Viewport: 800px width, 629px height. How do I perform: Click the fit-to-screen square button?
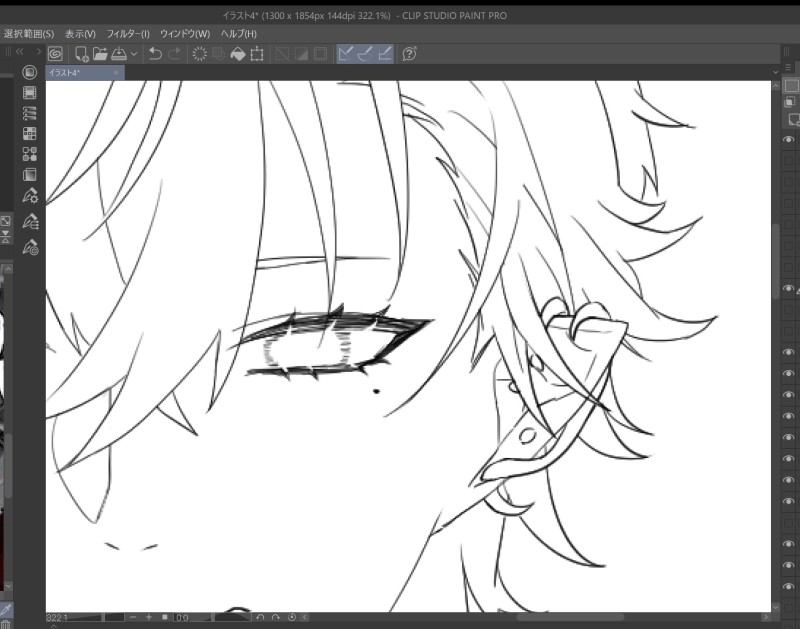(165, 617)
